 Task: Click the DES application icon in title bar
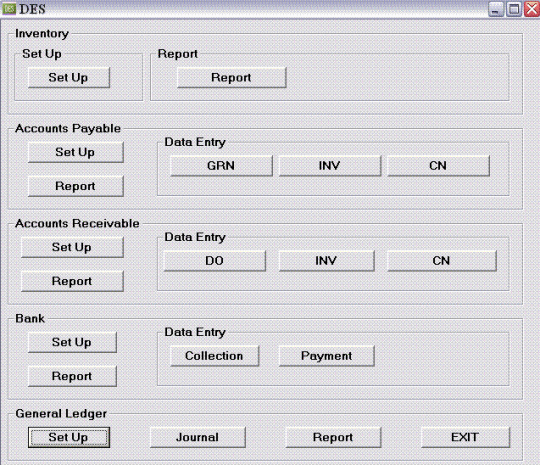click(9, 9)
